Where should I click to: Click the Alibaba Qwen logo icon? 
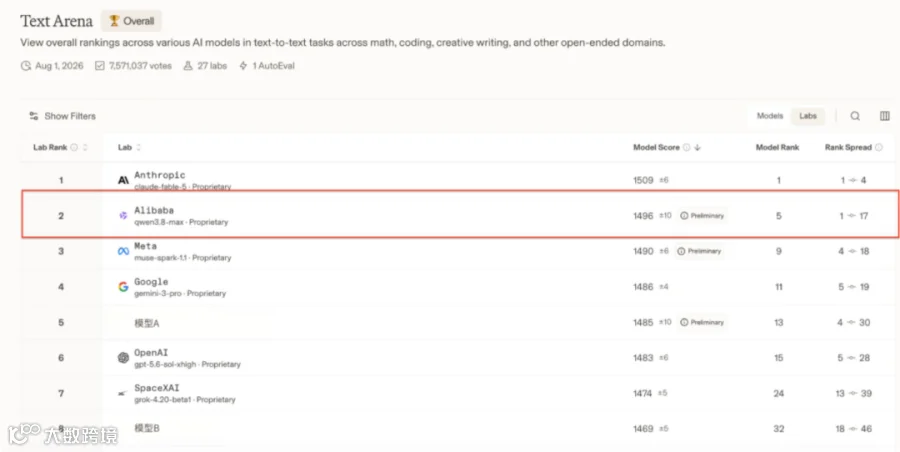[x=123, y=215]
